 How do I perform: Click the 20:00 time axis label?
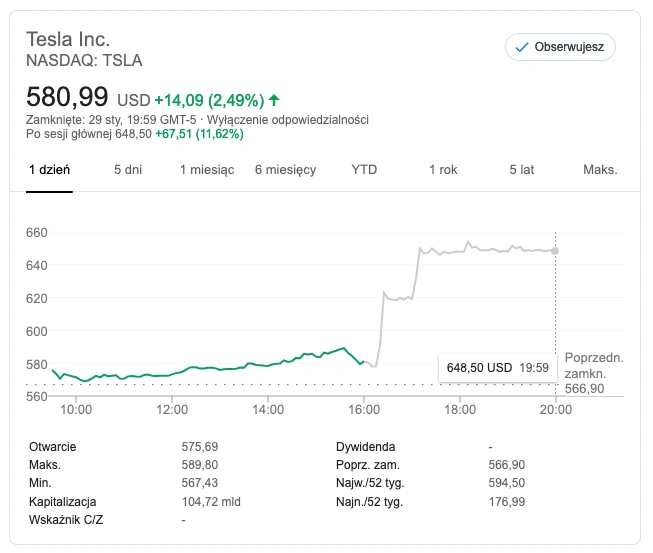pyautogui.click(x=556, y=410)
